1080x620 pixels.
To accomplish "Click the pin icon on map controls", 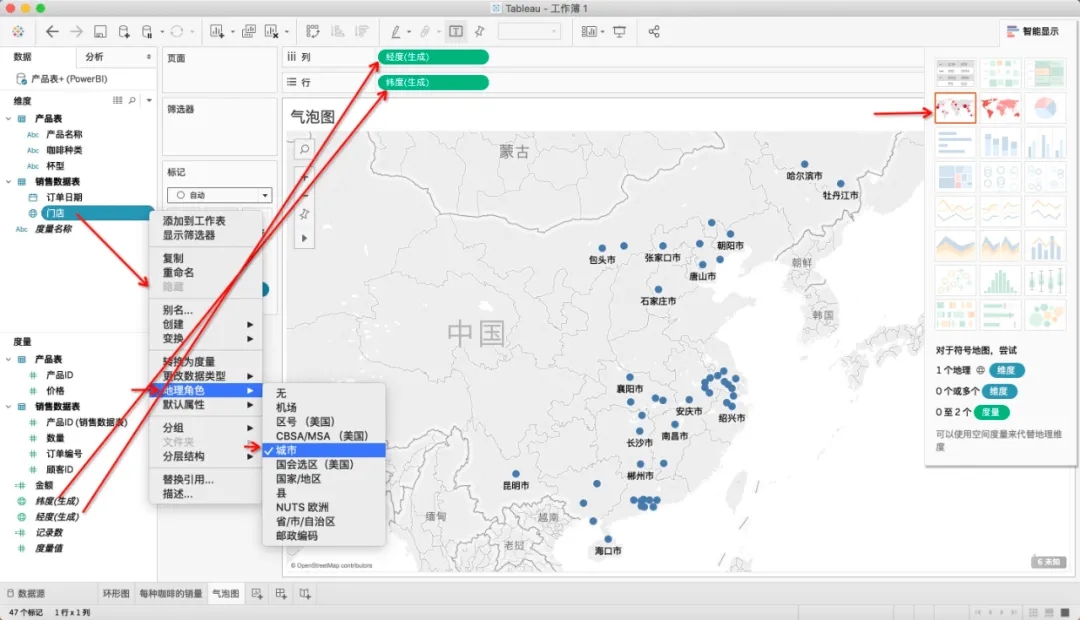I will click(305, 214).
